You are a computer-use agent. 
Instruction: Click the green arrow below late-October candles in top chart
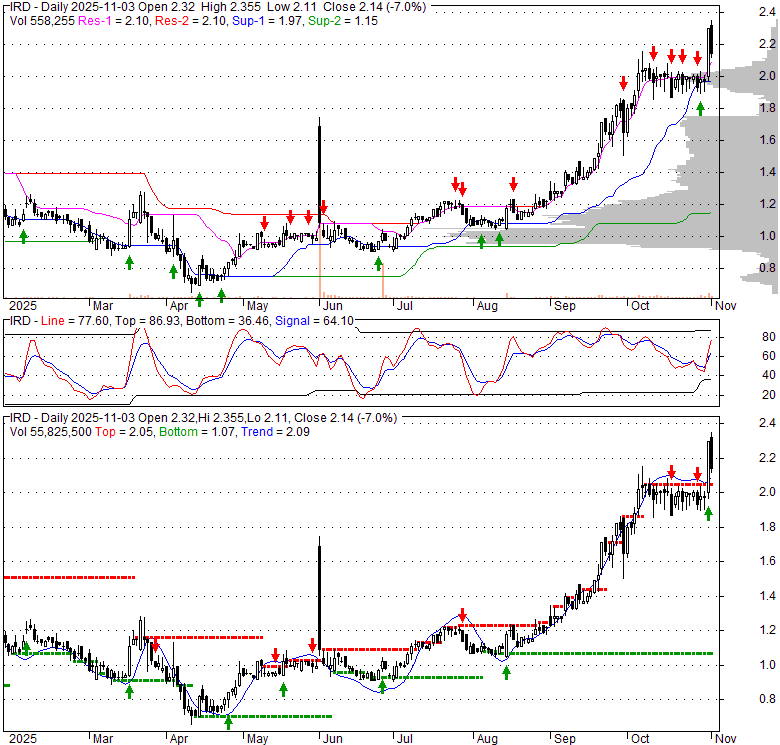click(700, 108)
